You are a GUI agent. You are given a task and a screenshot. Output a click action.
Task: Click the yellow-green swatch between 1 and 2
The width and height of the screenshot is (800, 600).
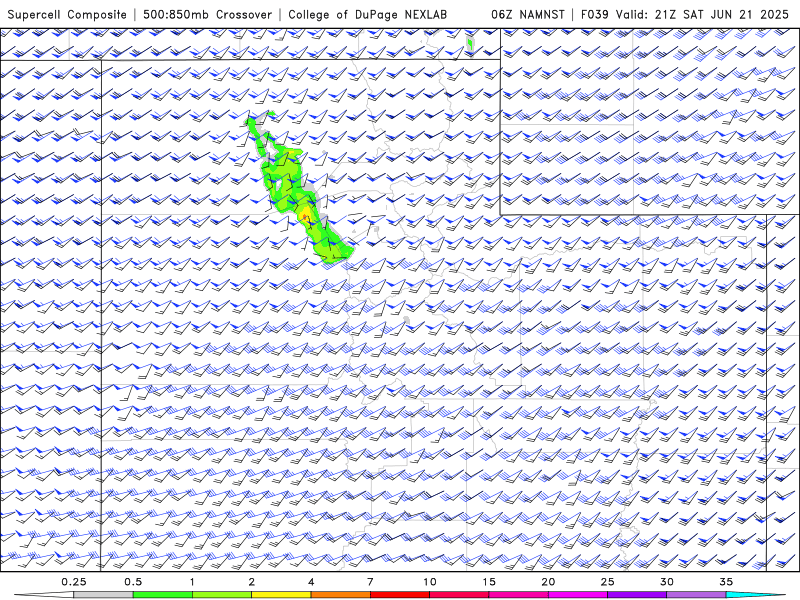pos(221,595)
